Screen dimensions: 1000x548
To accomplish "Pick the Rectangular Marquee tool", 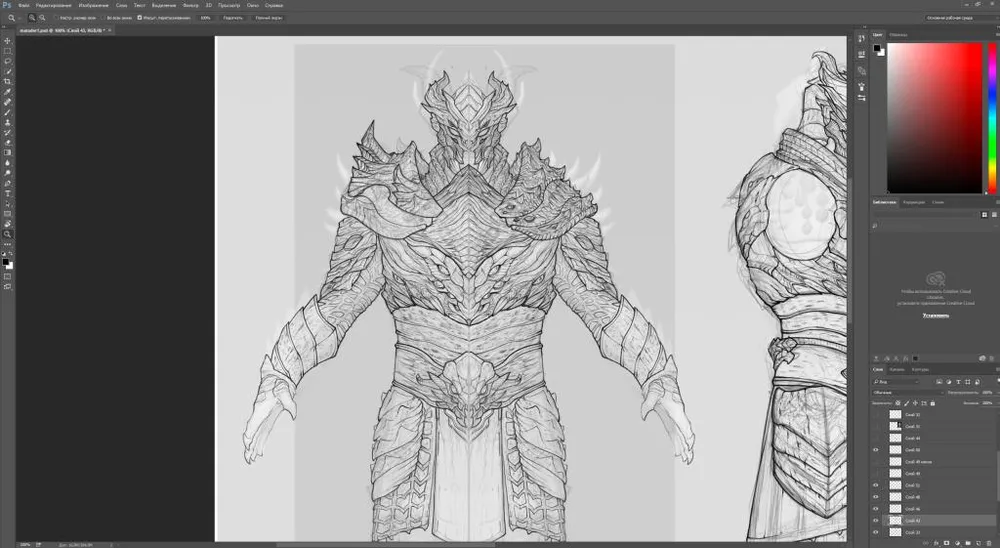I will (7, 51).
